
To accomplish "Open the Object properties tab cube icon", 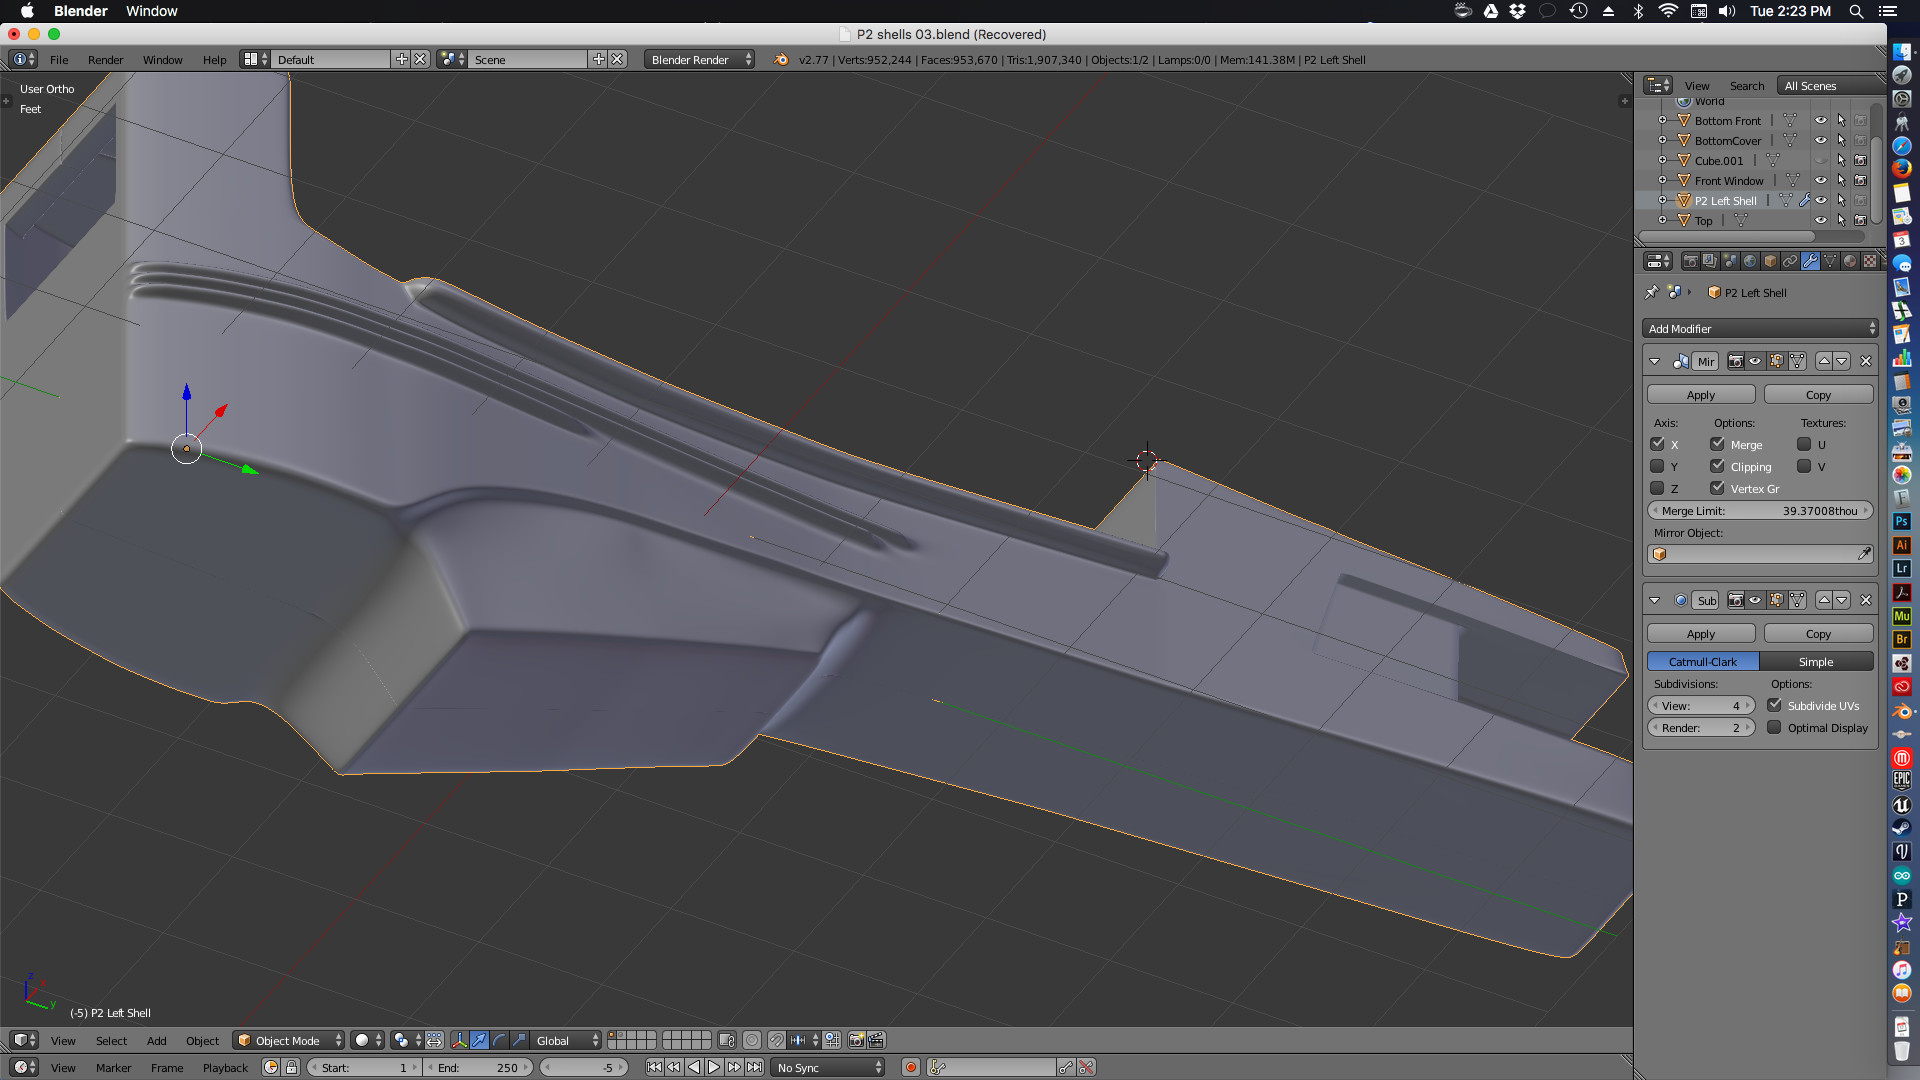I will (x=1770, y=261).
